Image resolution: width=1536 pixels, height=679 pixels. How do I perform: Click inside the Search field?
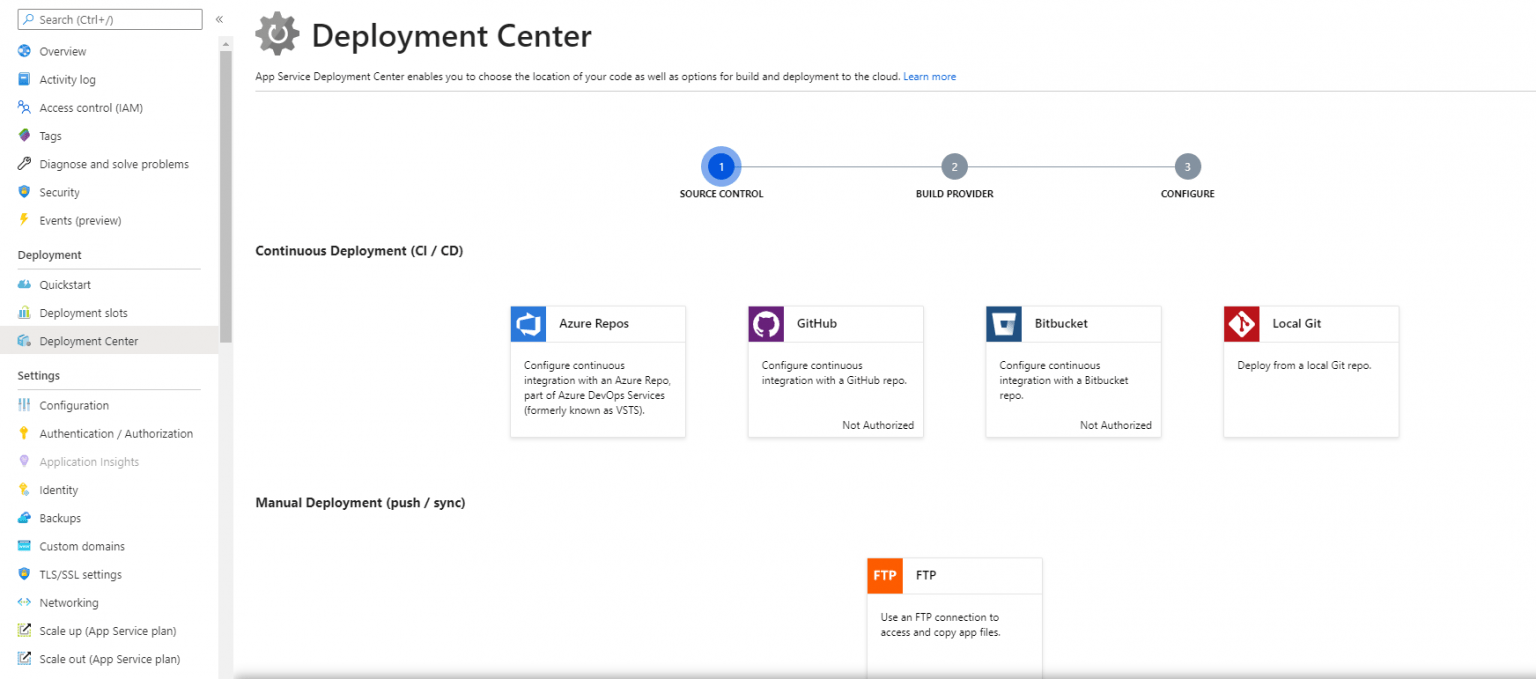108,18
